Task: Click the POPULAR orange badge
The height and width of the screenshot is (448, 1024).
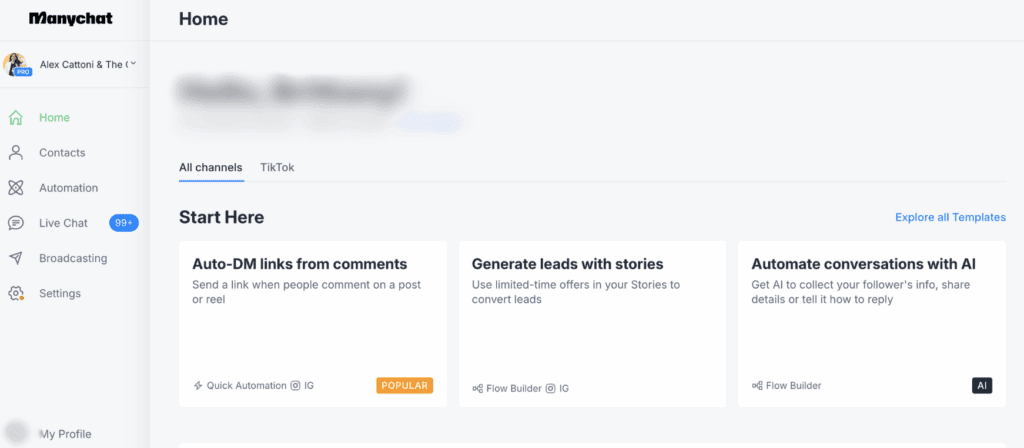Action: tap(405, 385)
